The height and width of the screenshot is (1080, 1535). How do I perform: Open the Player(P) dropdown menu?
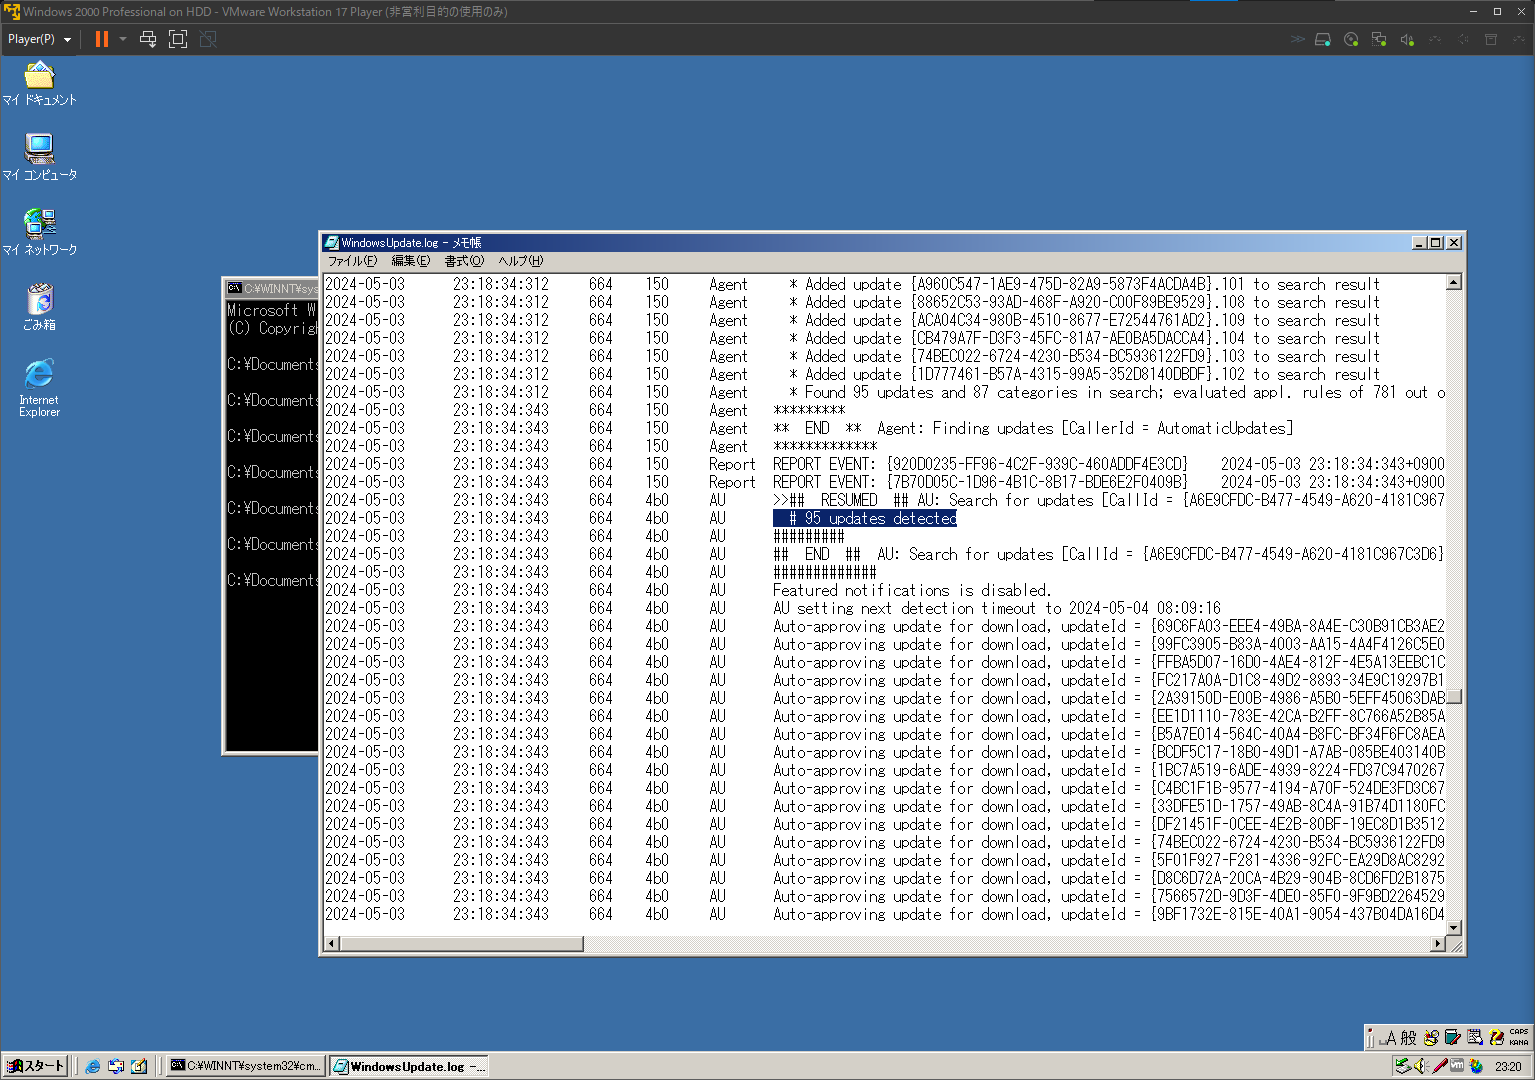(x=39, y=39)
